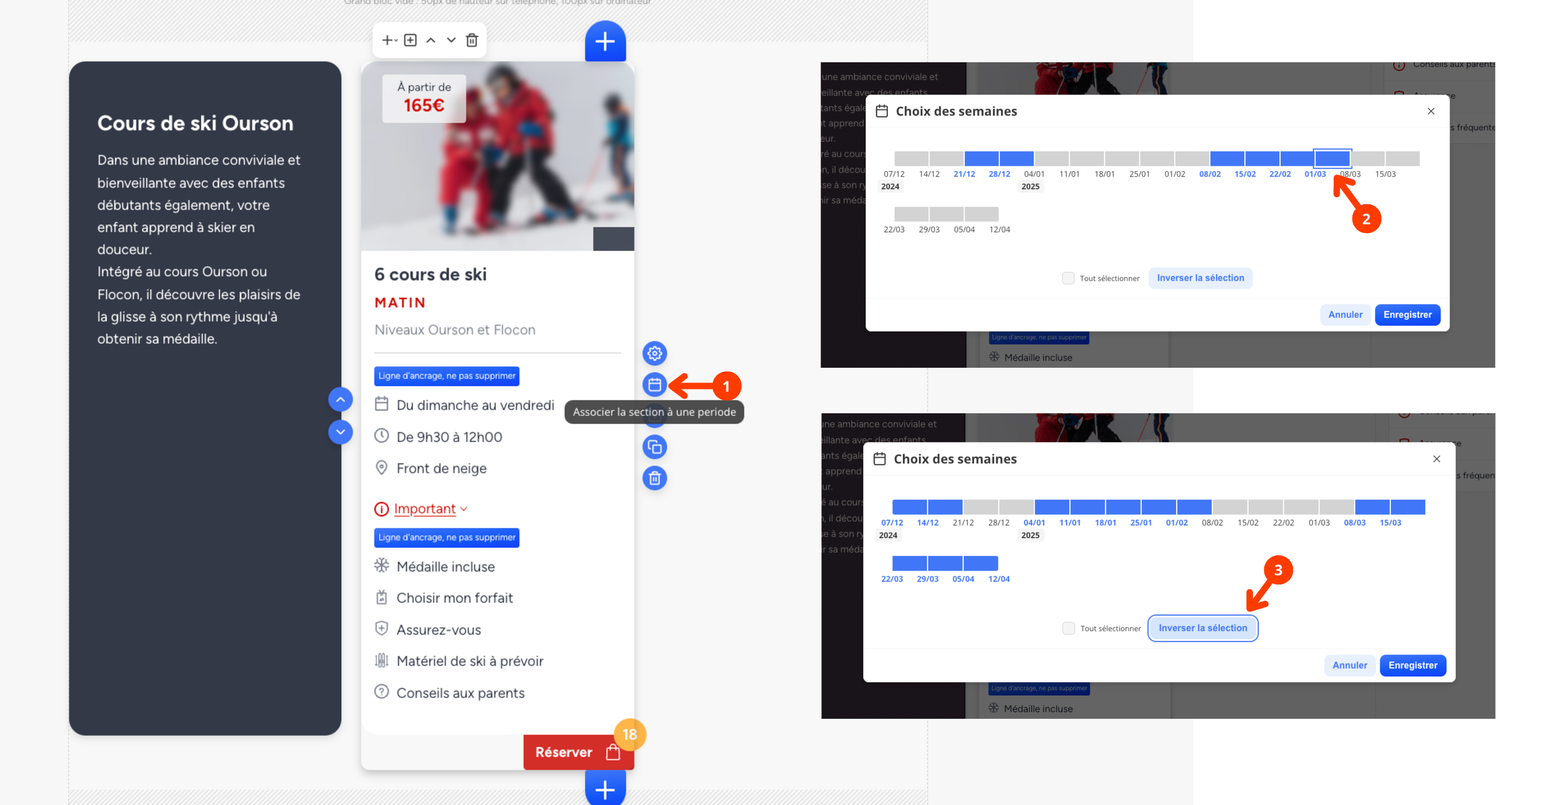Click the Cours de ski Ourson title

(195, 123)
